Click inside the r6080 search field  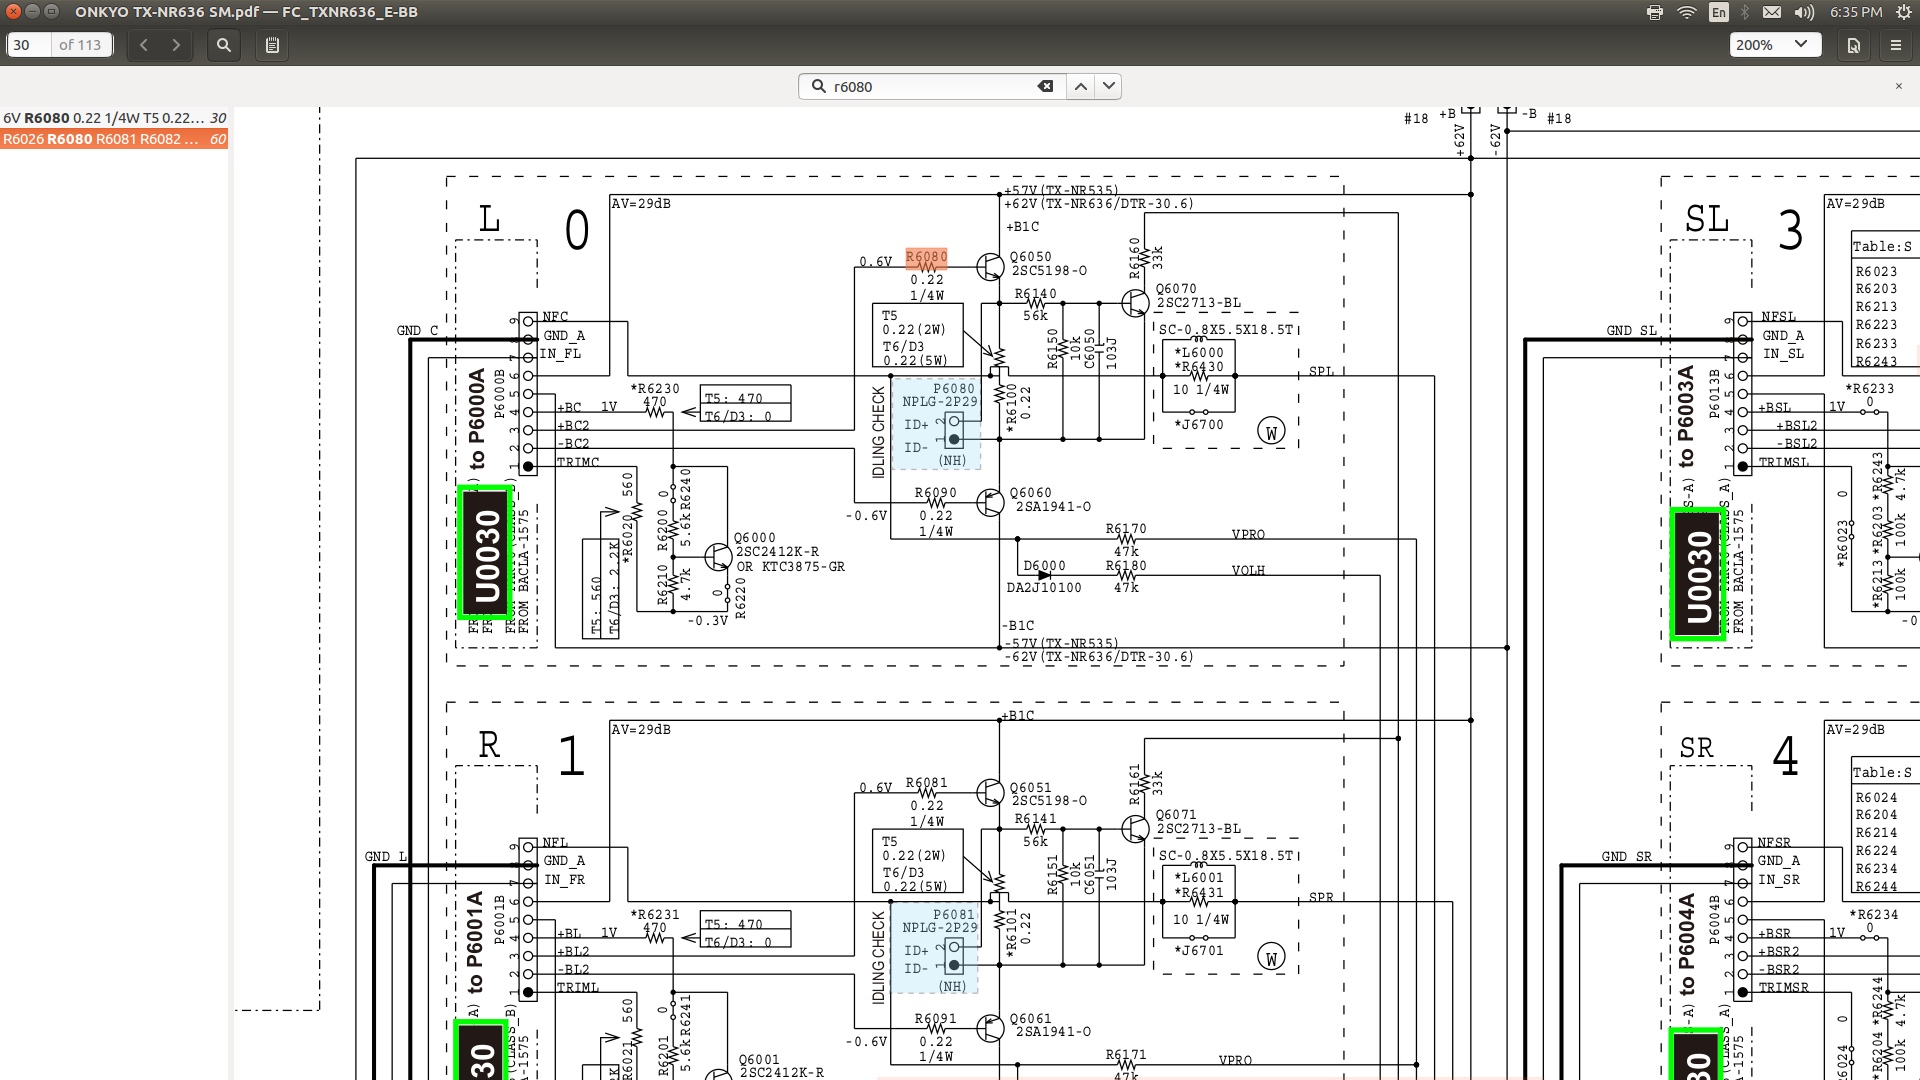930,87
